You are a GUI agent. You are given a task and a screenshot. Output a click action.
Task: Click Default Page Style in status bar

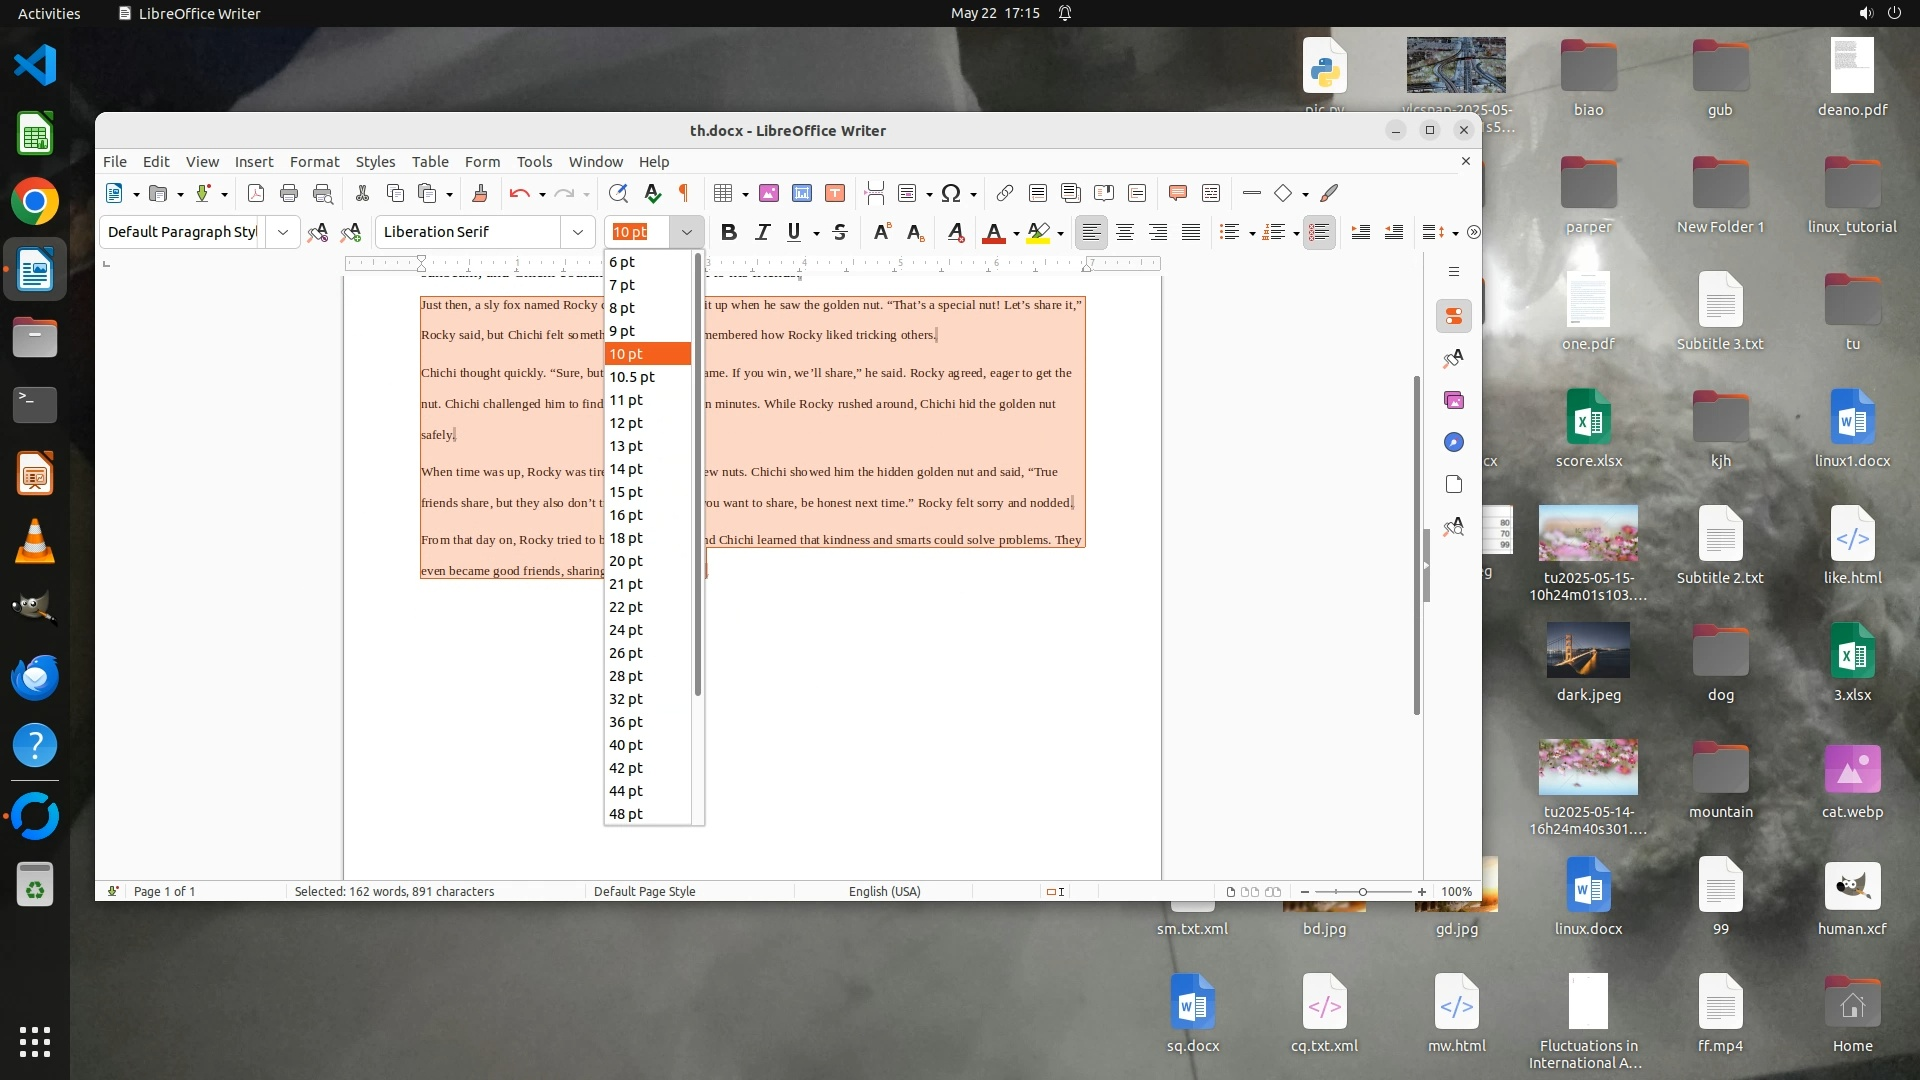click(x=644, y=891)
